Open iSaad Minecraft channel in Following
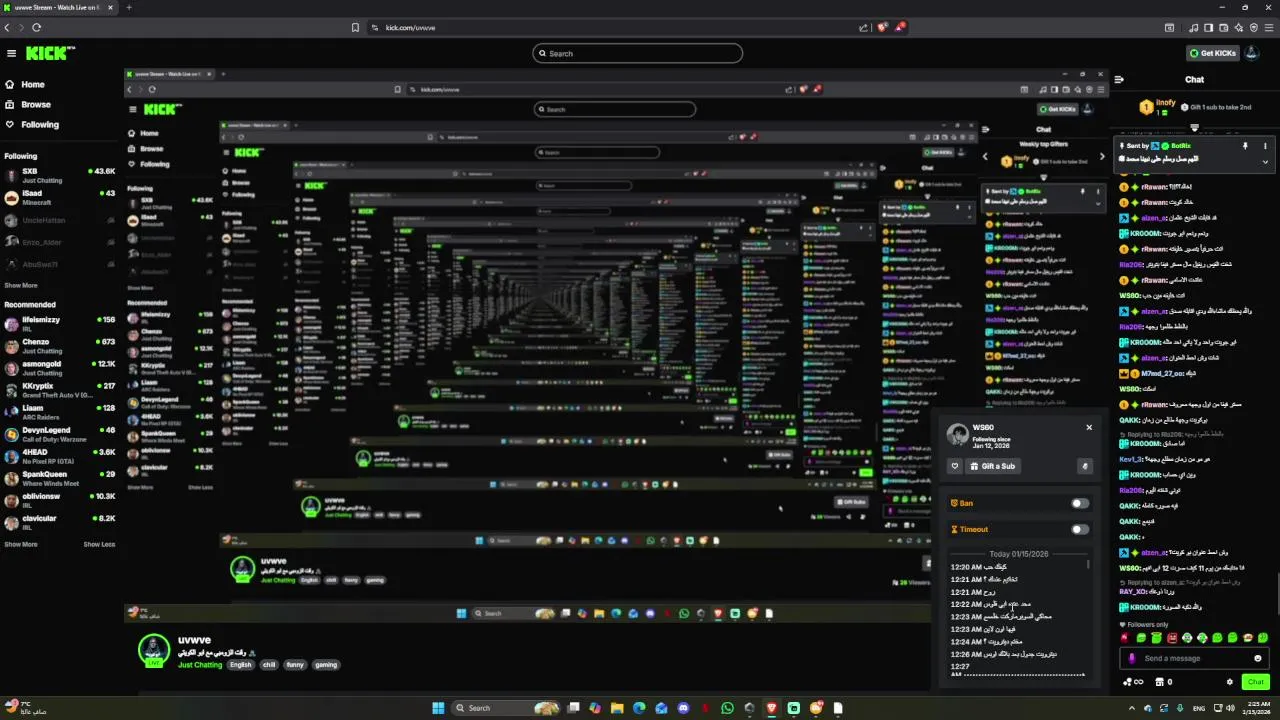1280x720 pixels. click(60, 198)
